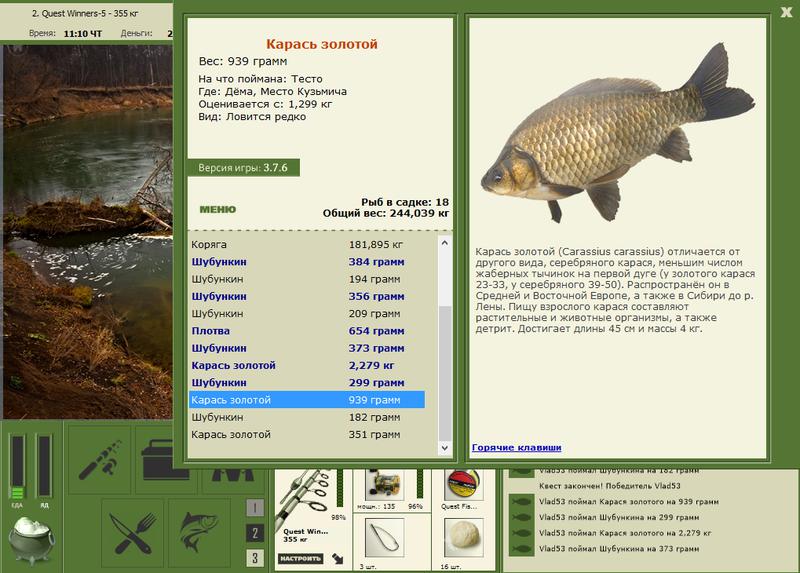Viewport: 800px width, 573px height.
Task: Select Шубункин 384 грамм row
Action: pyautogui.click(x=307, y=262)
